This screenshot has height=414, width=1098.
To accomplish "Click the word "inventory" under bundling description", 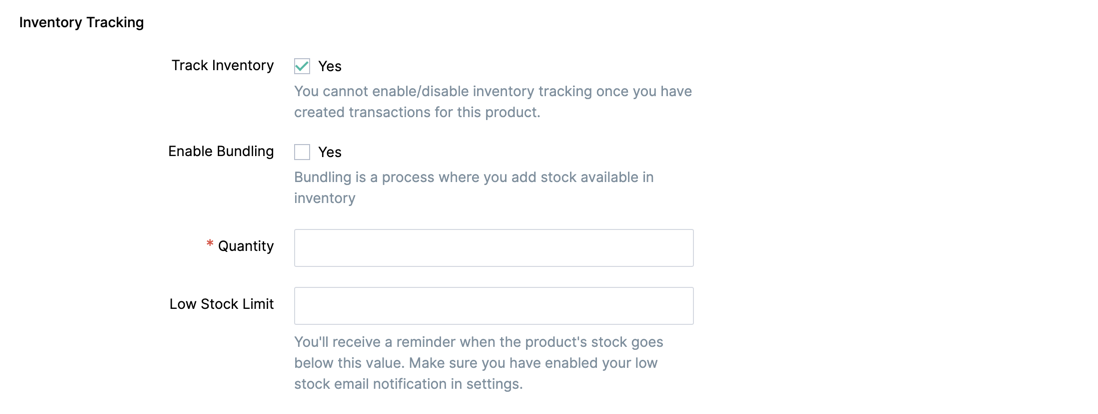I will (x=324, y=198).
